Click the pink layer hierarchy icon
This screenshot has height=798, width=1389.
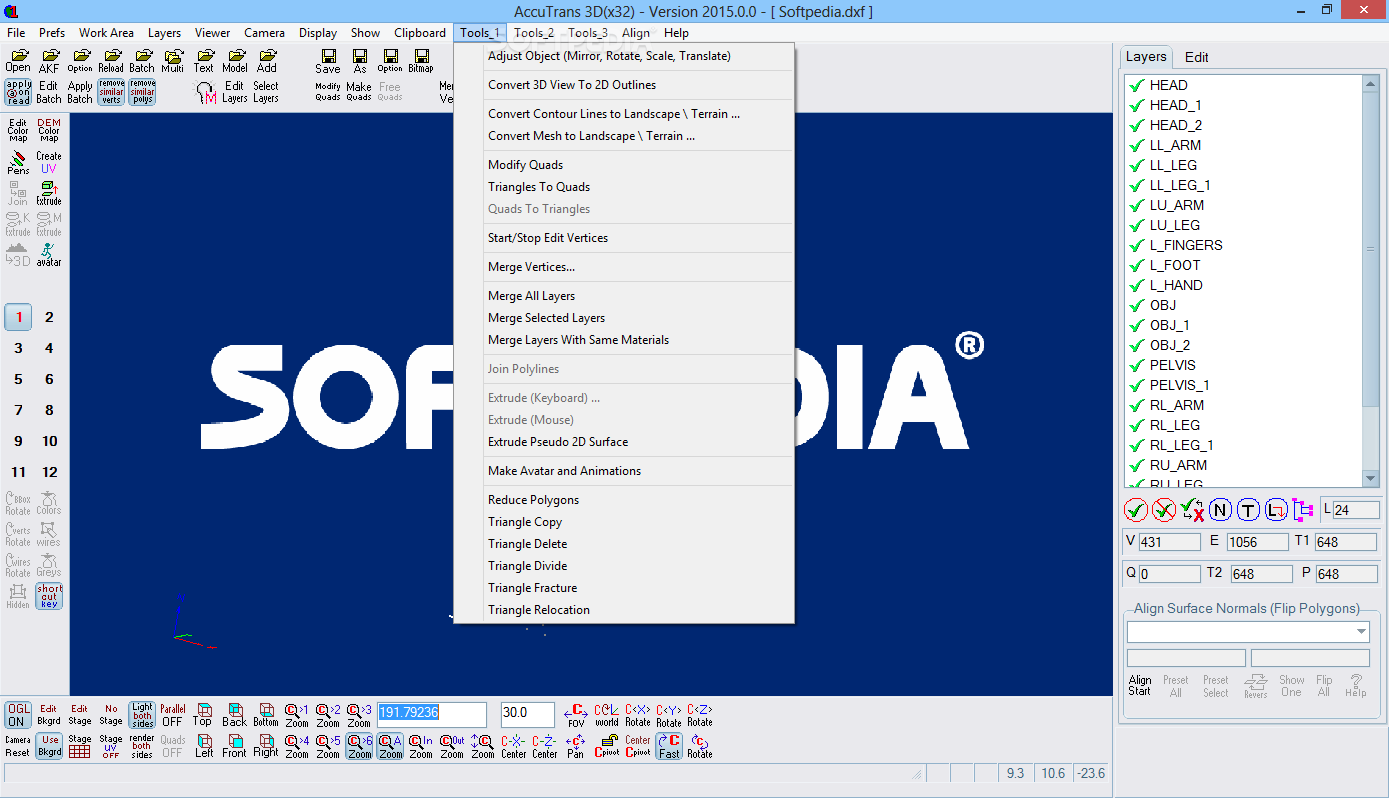point(1303,510)
